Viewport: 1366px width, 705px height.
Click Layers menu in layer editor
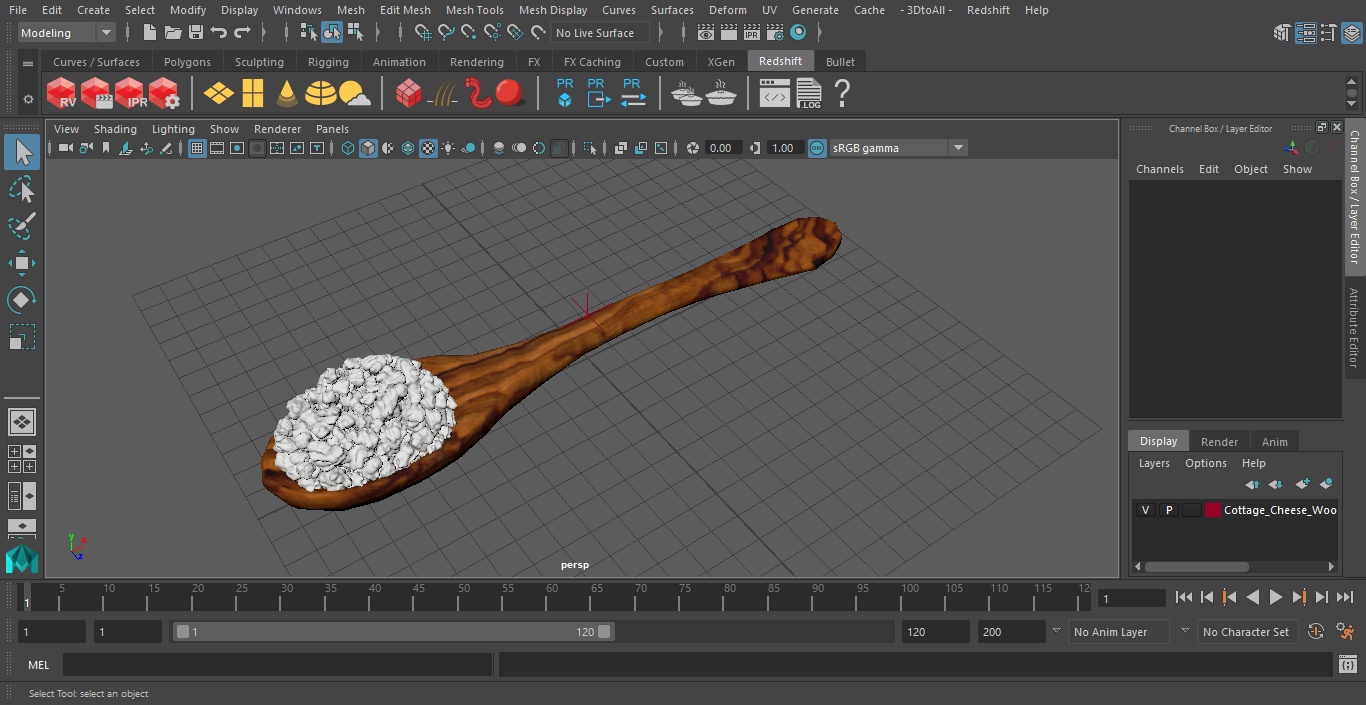1154,463
